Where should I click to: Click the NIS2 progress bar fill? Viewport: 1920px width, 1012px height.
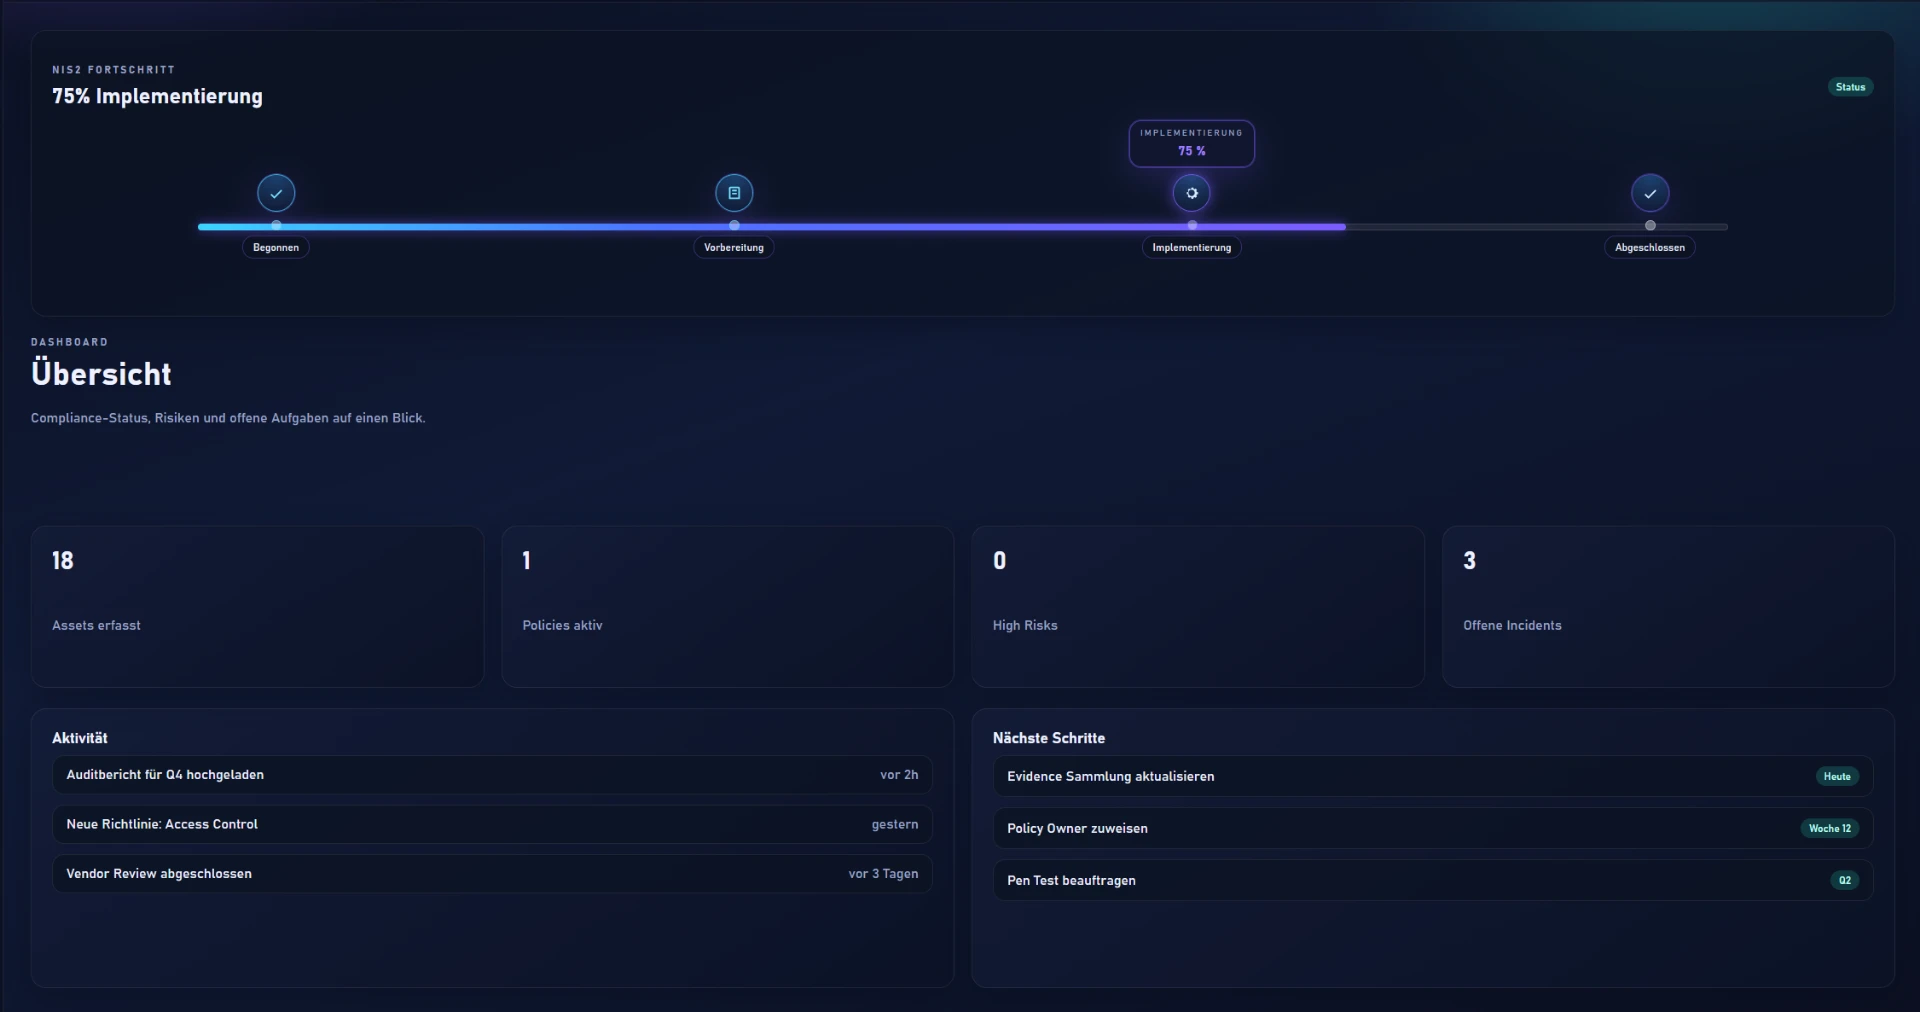772,227
